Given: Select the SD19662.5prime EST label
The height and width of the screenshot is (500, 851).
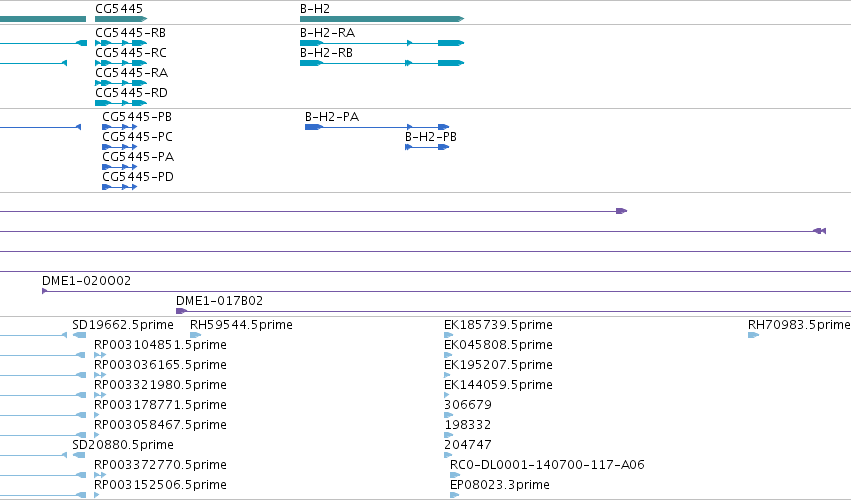Looking at the screenshot, I should click(x=123, y=325).
